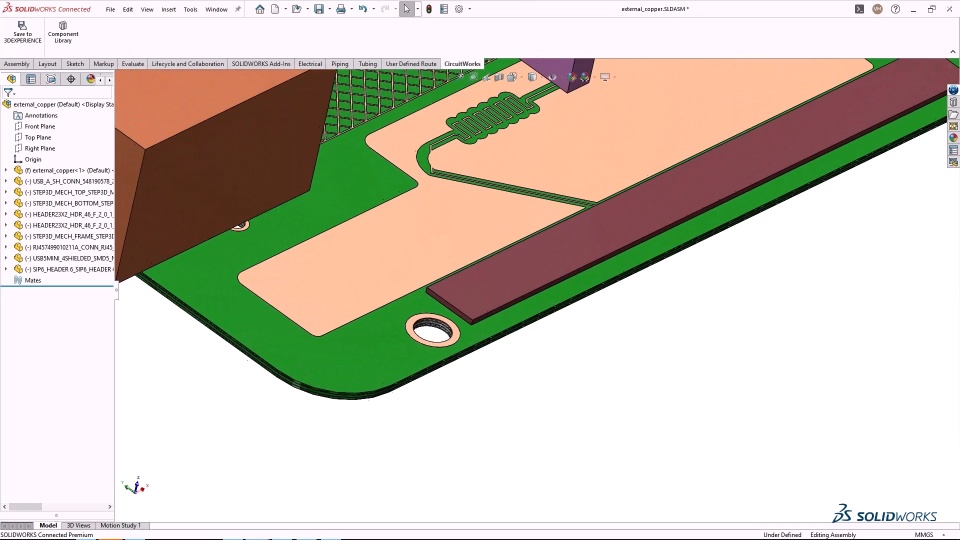Viewport: 960px width, 540px height.
Task: Open the DisplayManager panel tab
Action: (x=91, y=79)
